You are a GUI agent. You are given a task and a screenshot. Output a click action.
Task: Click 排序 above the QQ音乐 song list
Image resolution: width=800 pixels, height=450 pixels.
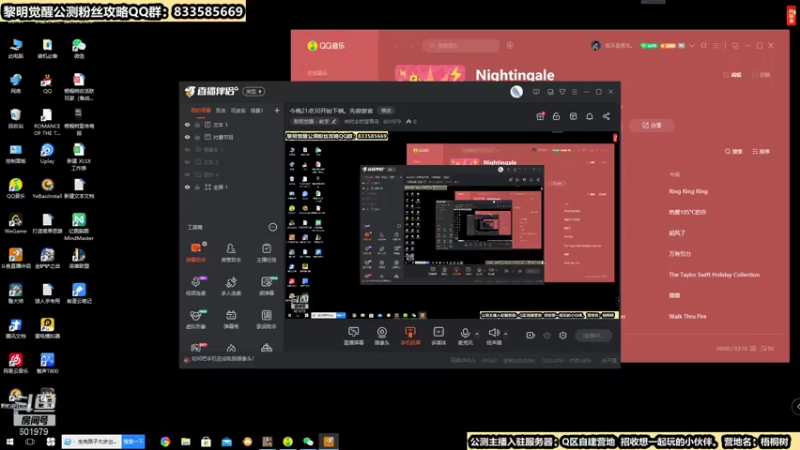click(761, 151)
